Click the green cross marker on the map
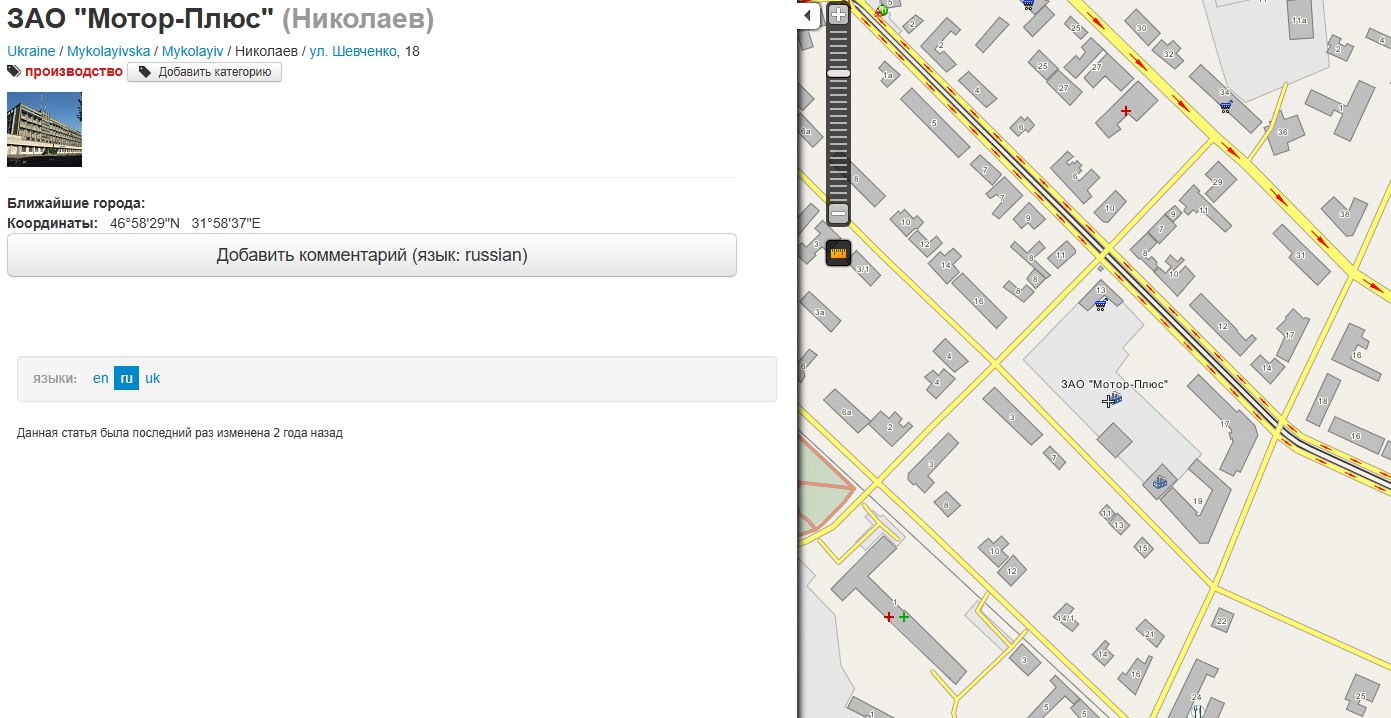Image resolution: width=1391 pixels, height=718 pixels. pyautogui.click(x=904, y=617)
